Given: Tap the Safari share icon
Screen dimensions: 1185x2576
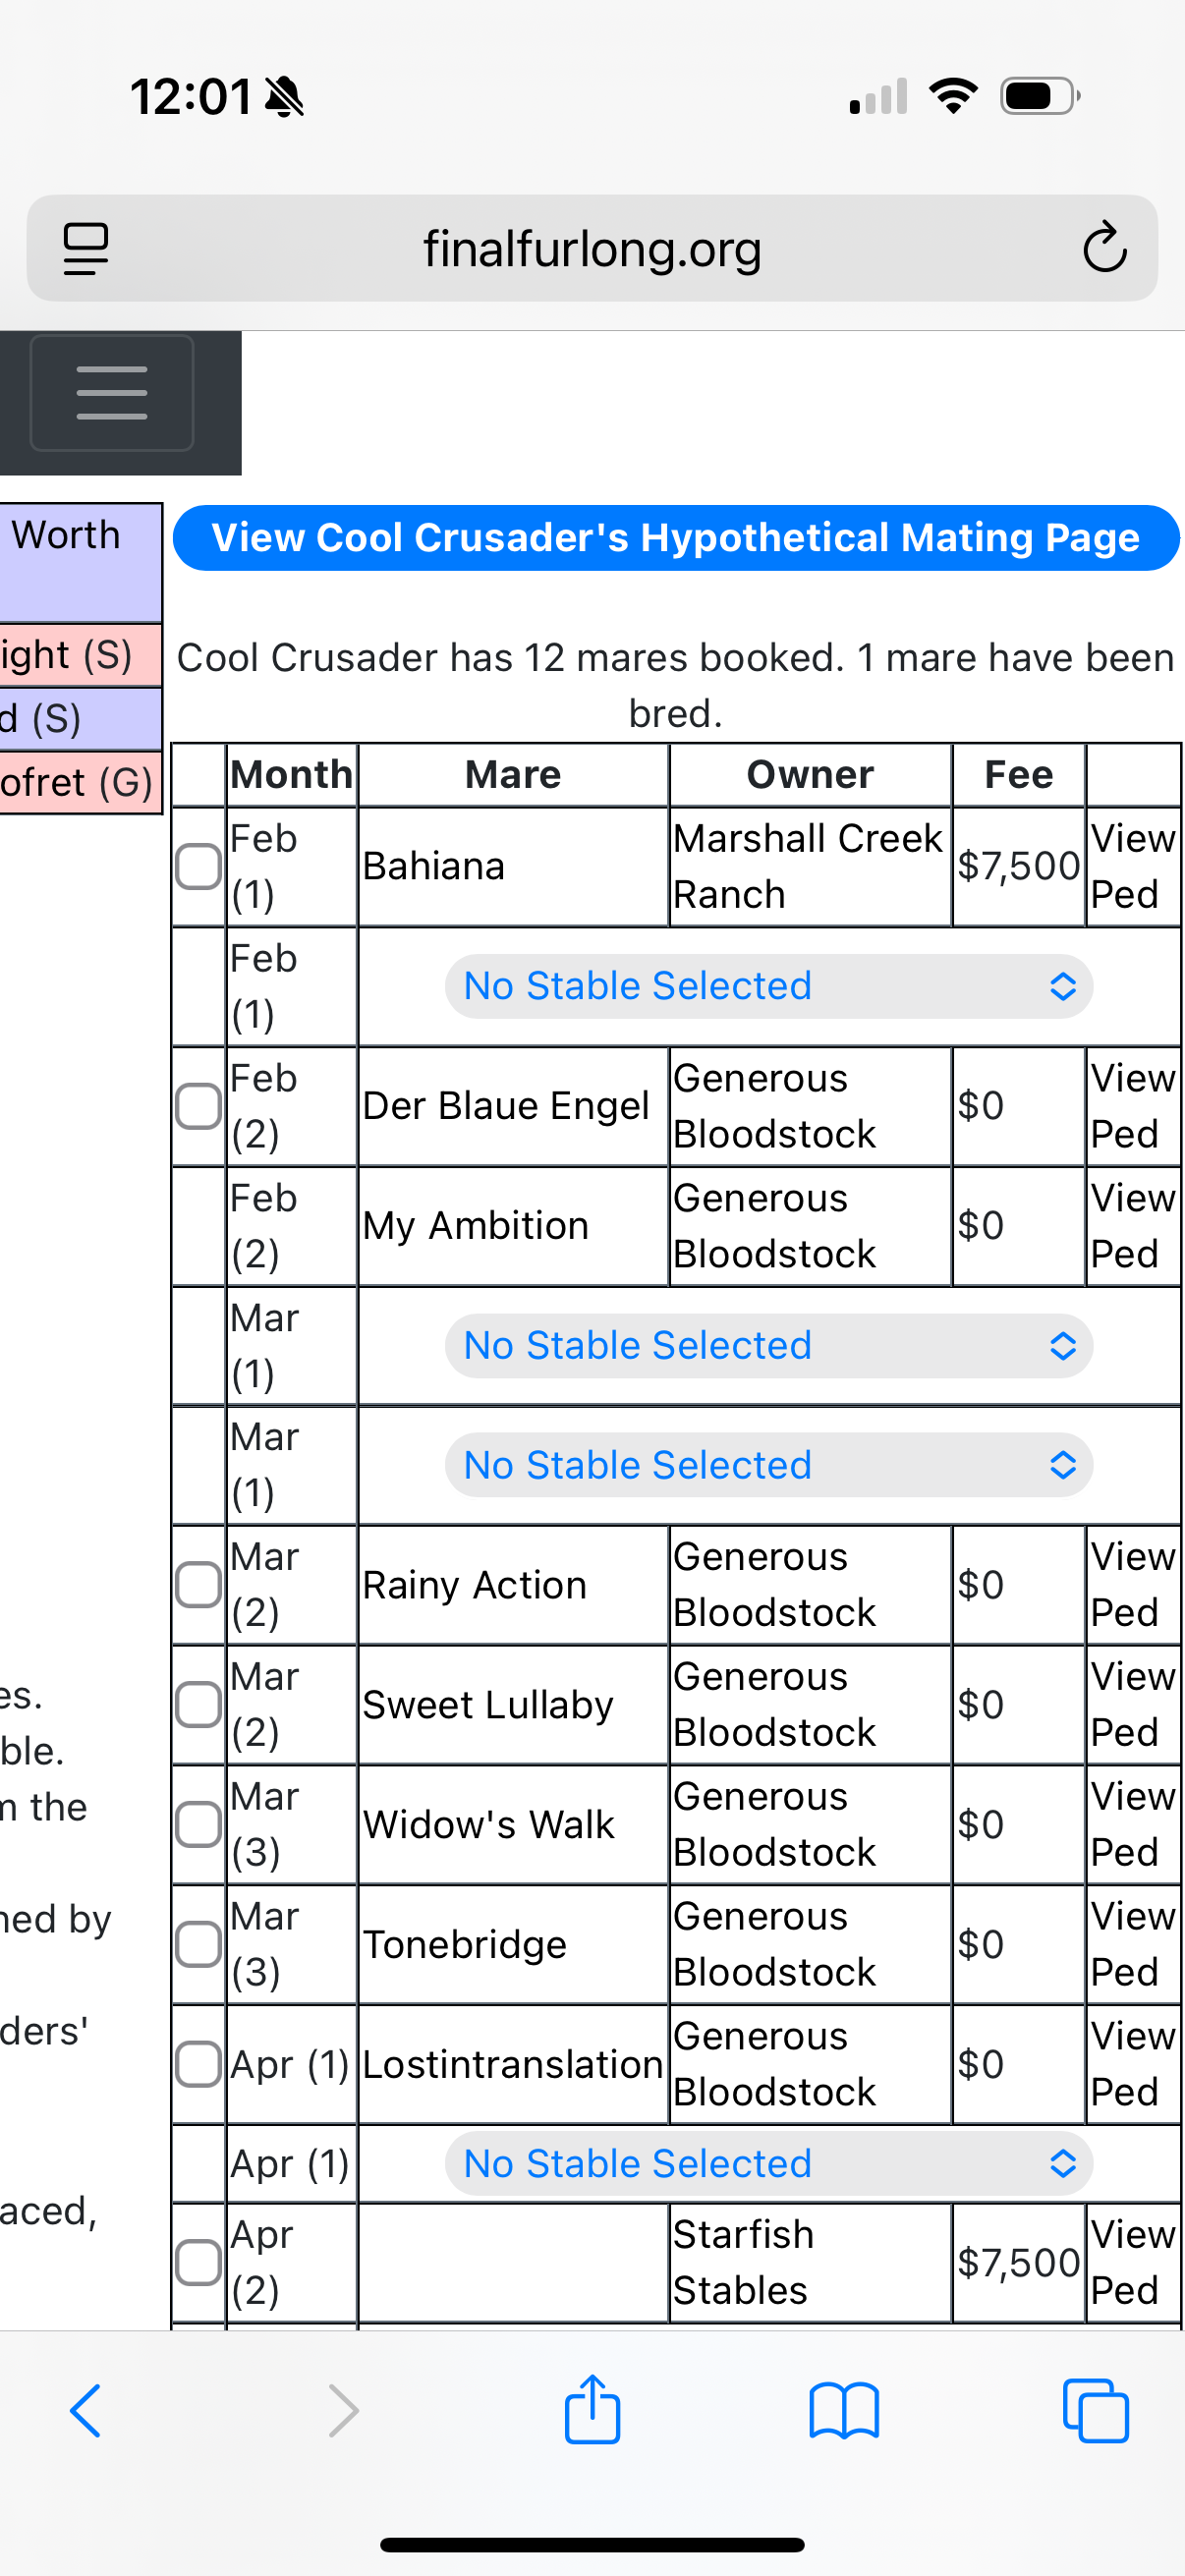Looking at the screenshot, I should coord(592,2410).
